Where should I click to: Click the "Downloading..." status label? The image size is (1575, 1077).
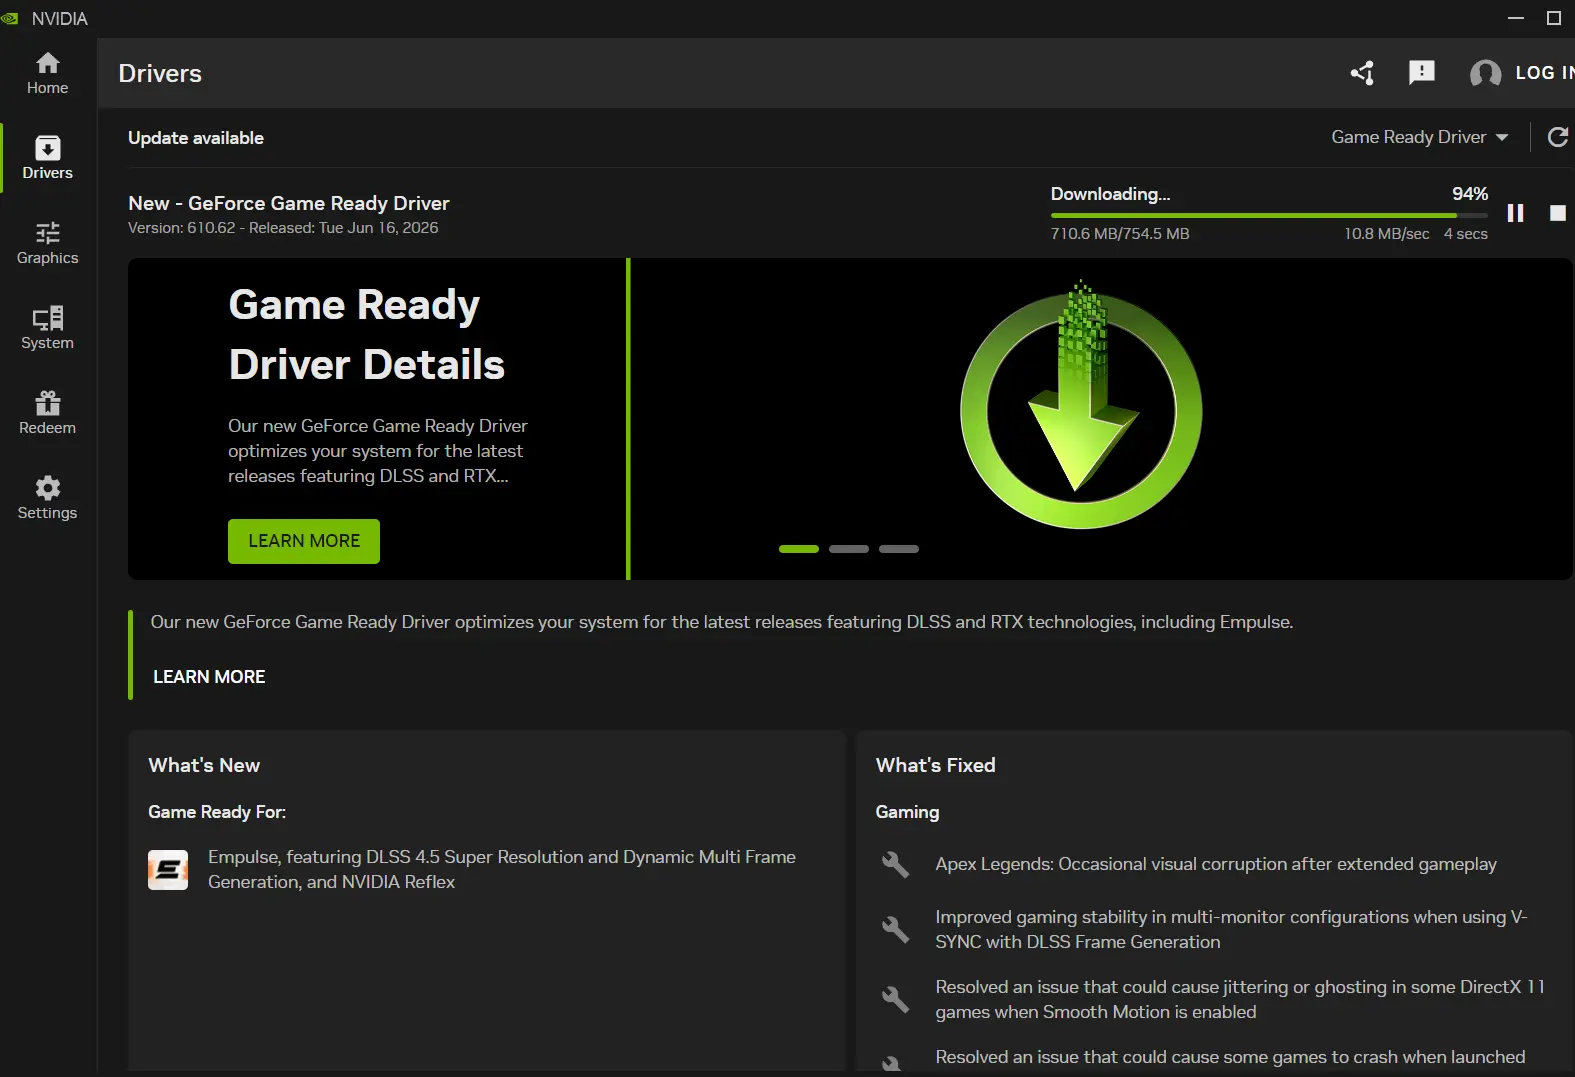point(1110,194)
